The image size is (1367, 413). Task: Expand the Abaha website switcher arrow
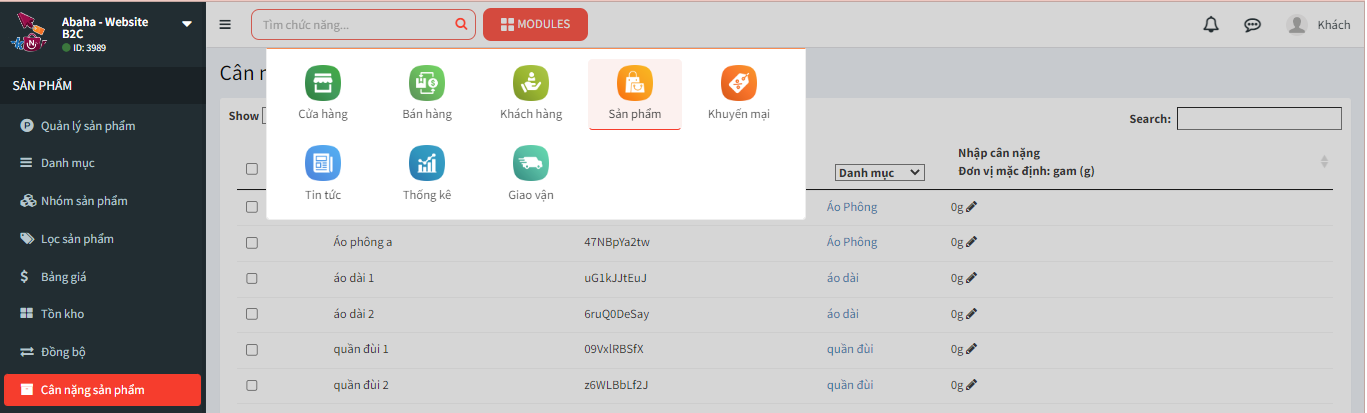tap(187, 24)
